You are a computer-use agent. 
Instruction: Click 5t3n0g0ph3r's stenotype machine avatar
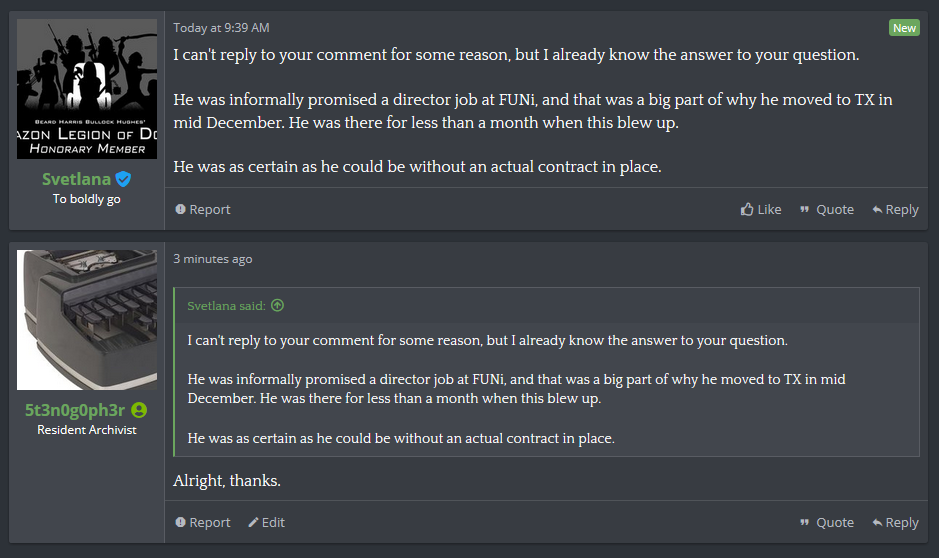pyautogui.click(x=87, y=320)
